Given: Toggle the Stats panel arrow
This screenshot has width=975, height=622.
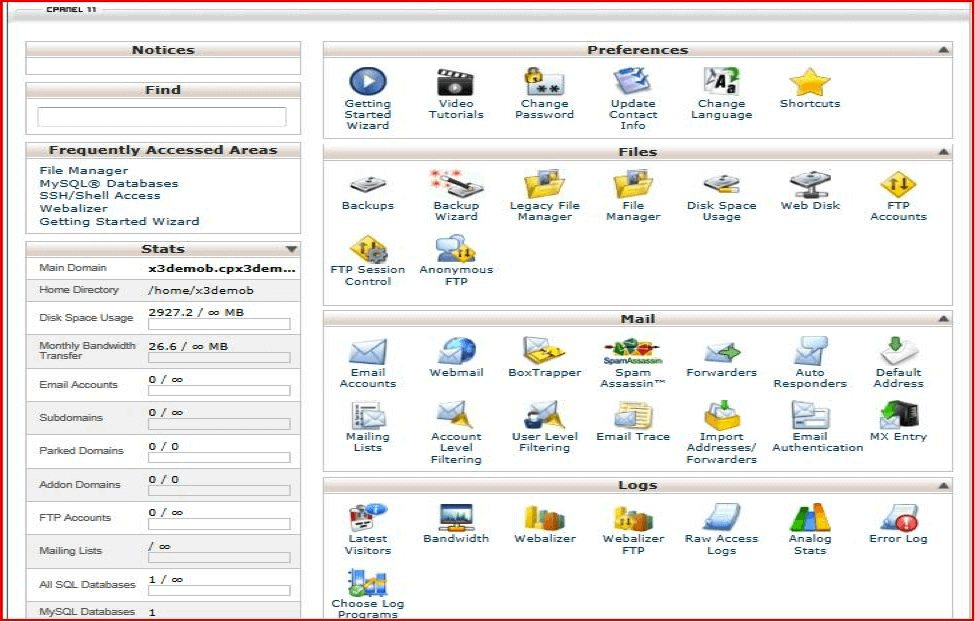Looking at the screenshot, I should [x=291, y=249].
